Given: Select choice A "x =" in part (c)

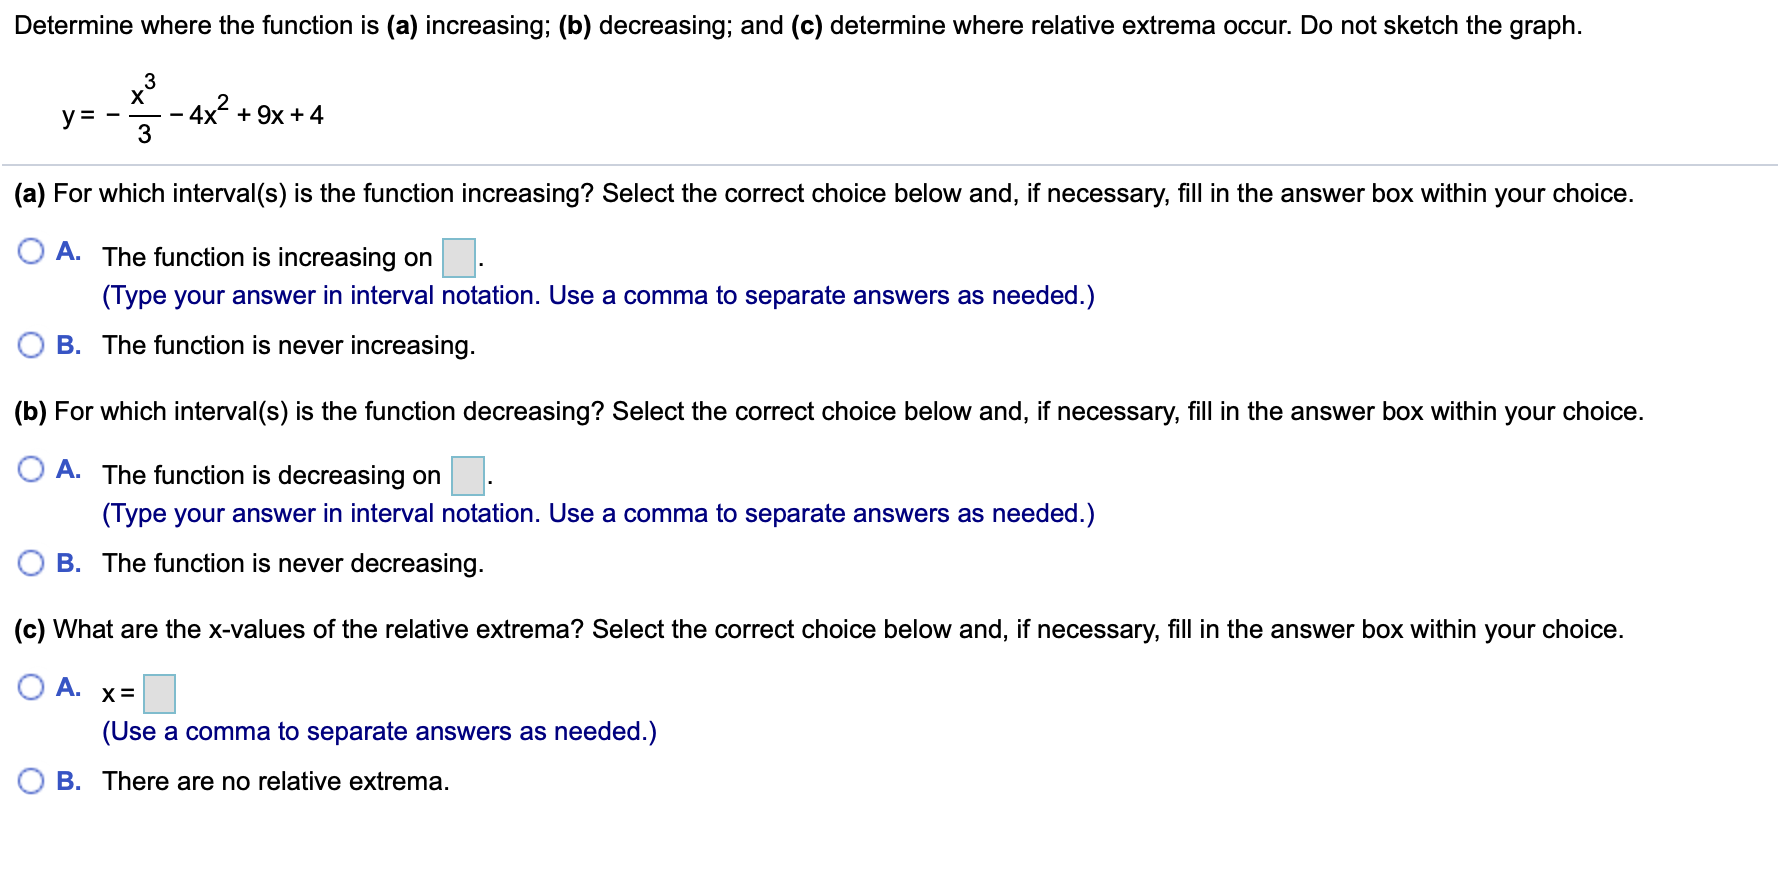Looking at the screenshot, I should [x=31, y=687].
